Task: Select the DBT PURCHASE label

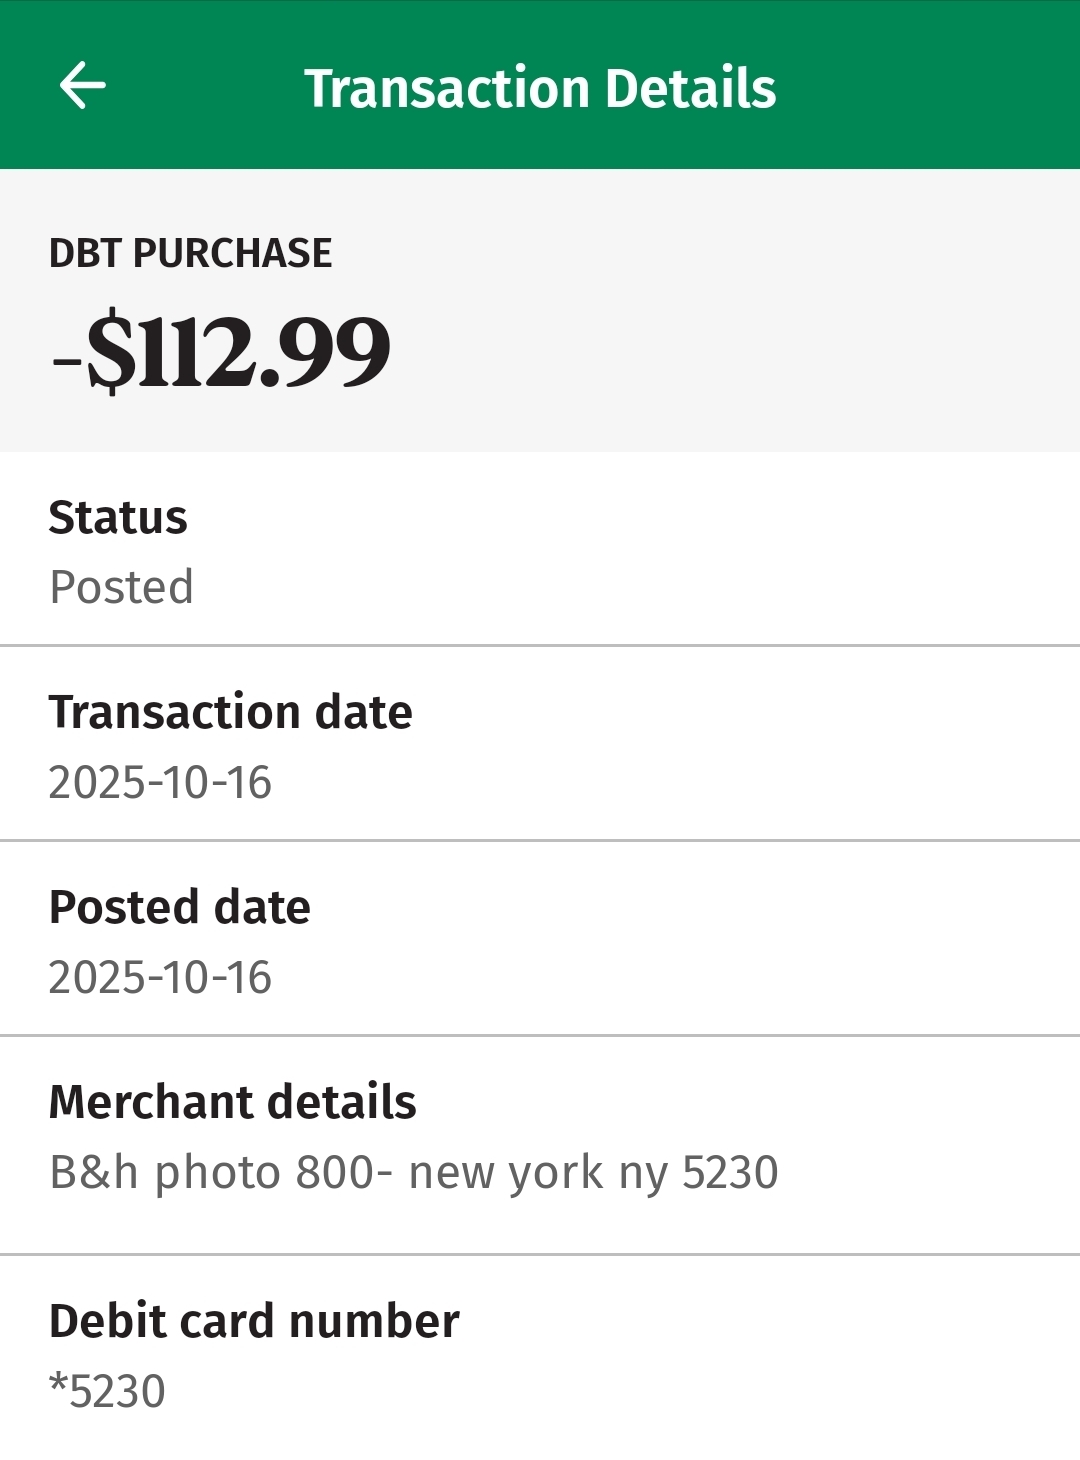Action: click(190, 254)
